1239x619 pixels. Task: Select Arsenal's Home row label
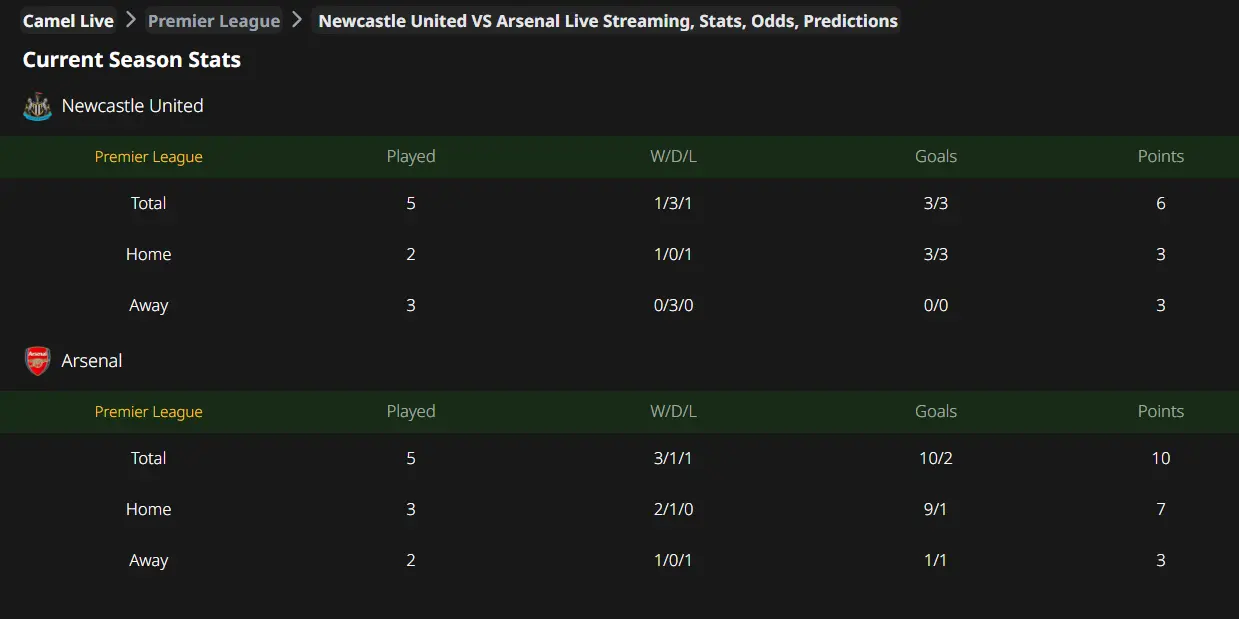(x=148, y=509)
